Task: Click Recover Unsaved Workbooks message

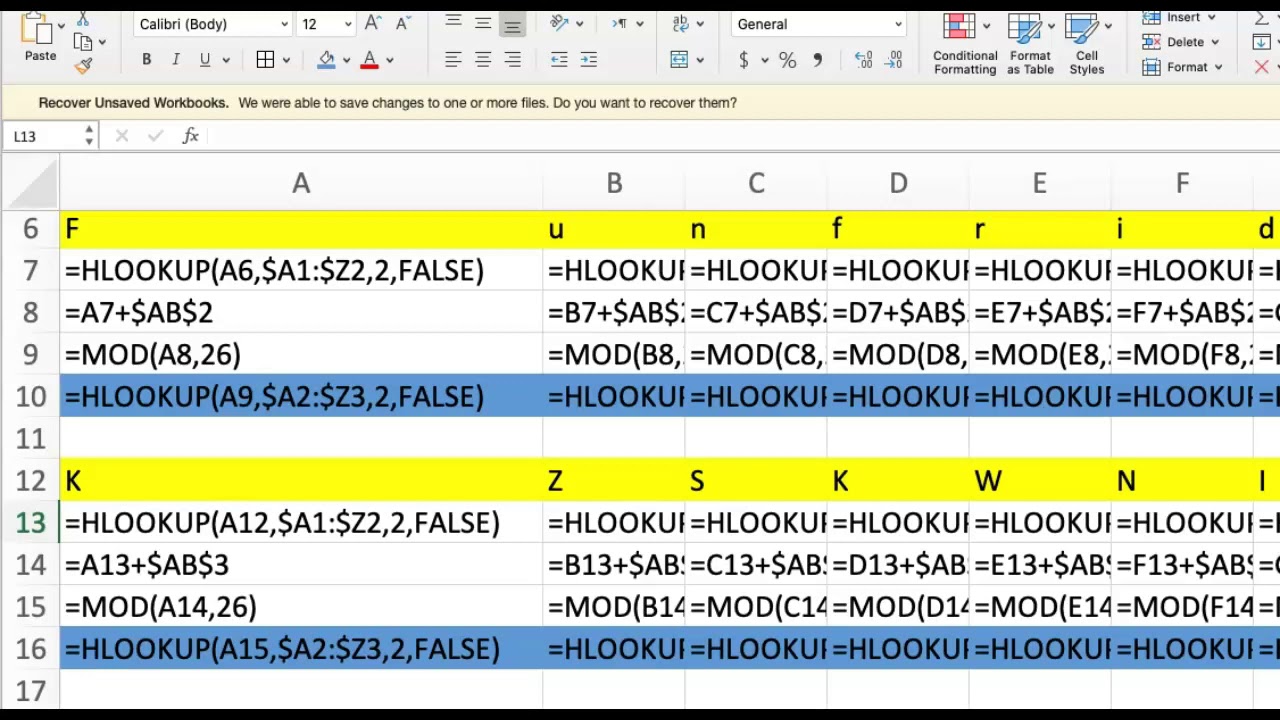Action: tap(387, 102)
